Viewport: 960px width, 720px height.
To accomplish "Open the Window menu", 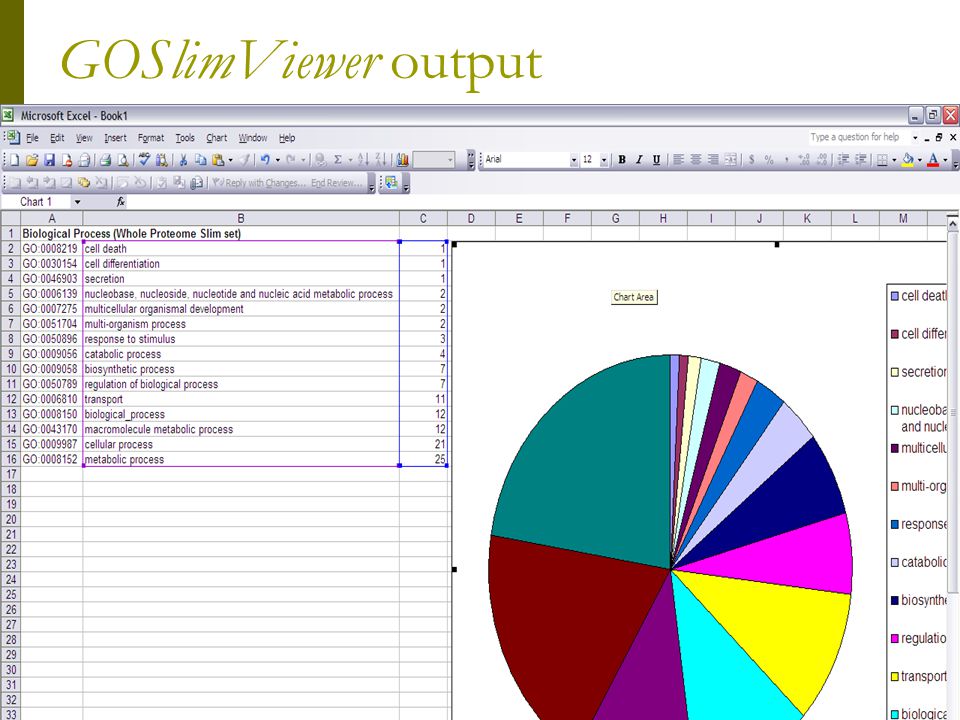I will (x=253, y=138).
